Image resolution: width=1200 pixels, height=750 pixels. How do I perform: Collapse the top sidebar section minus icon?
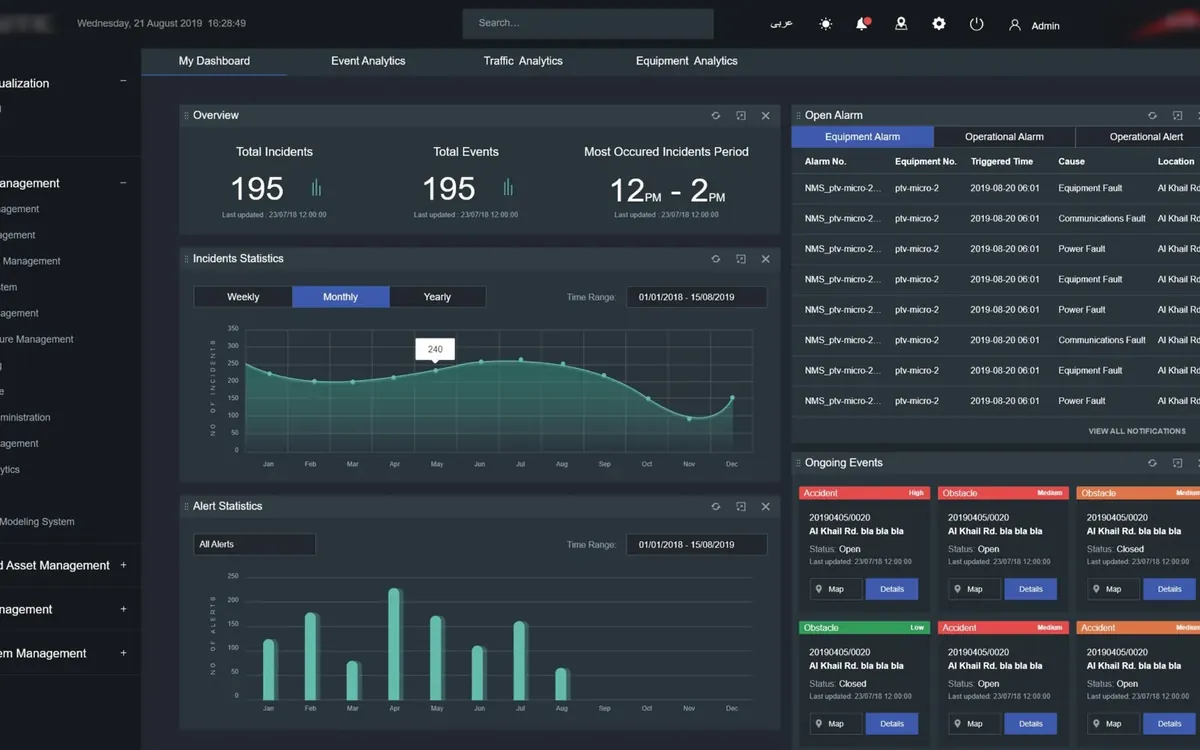[124, 81]
